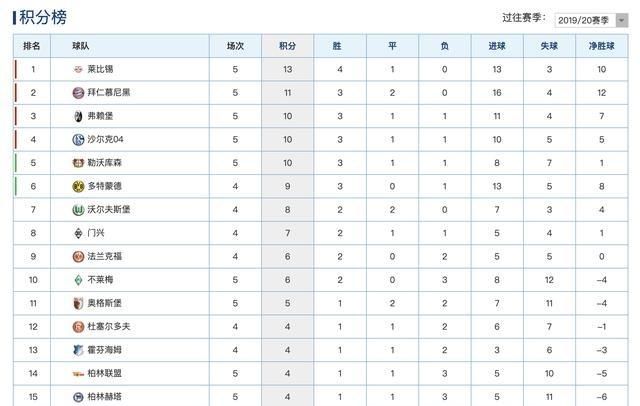Click the Frankfurt (法兰克福) team crest
Screen dimensions: 640x406
pos(78,257)
